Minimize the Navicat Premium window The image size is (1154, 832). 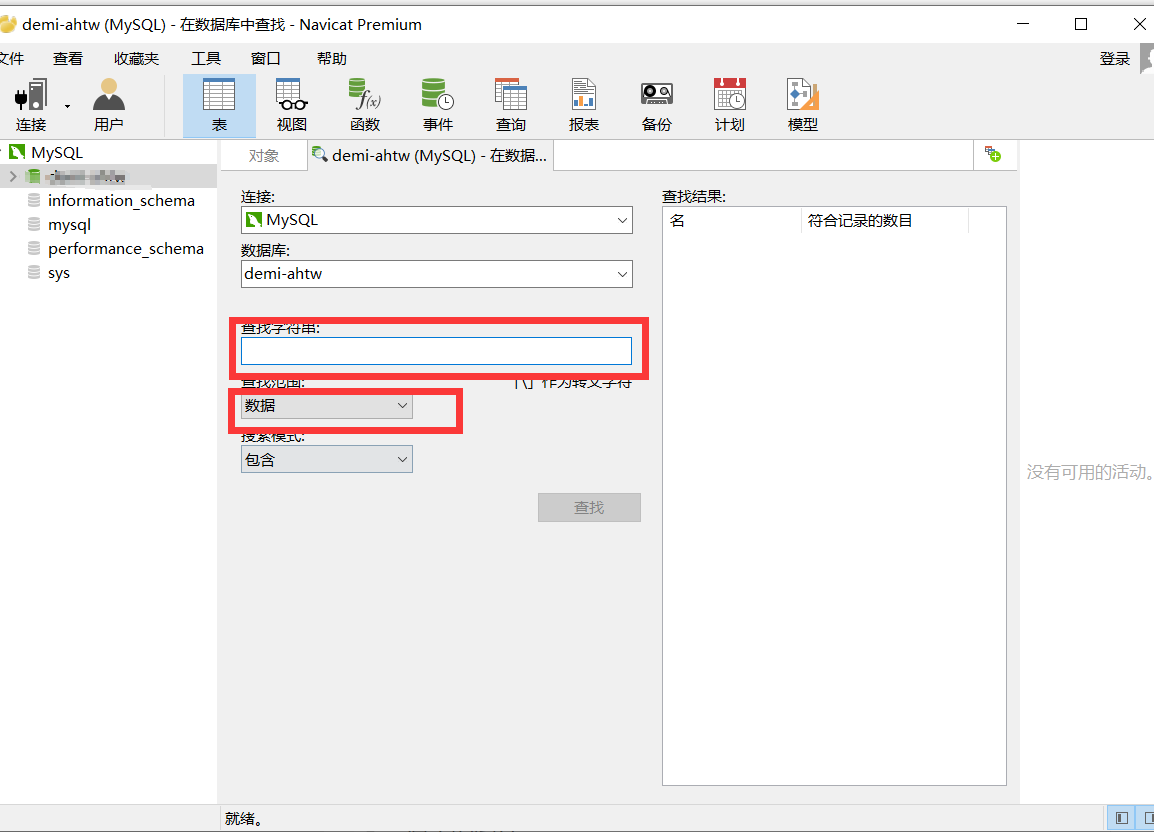coord(1023,24)
